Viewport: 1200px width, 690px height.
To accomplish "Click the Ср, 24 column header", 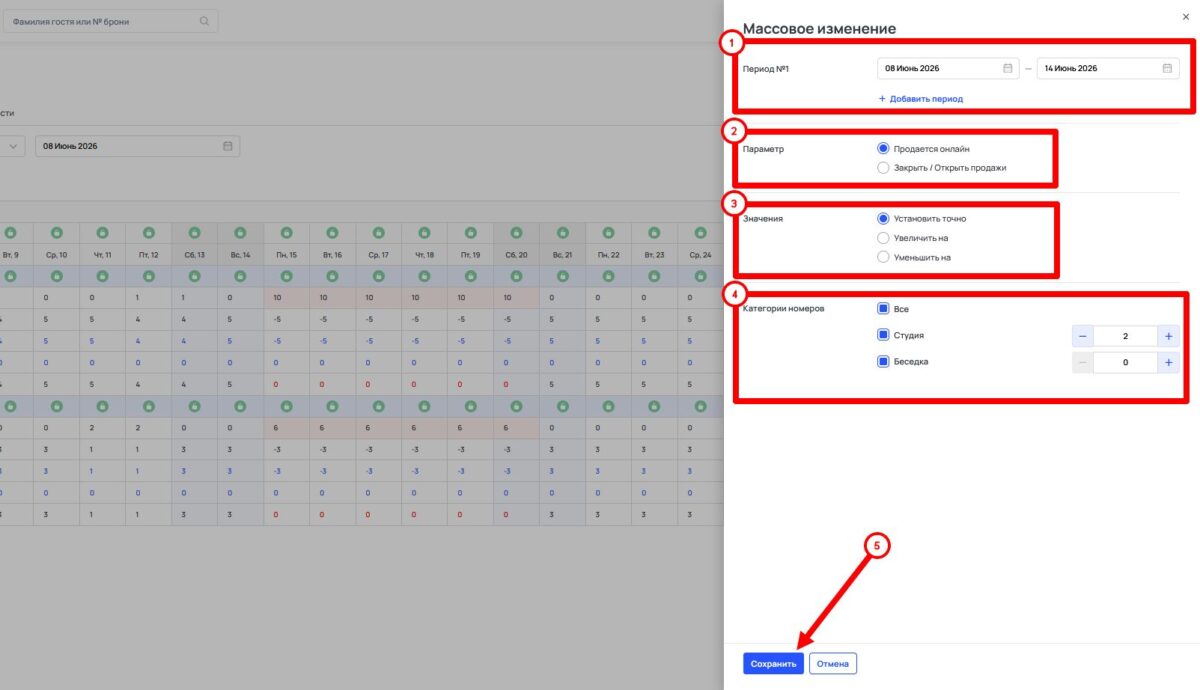I will point(701,255).
